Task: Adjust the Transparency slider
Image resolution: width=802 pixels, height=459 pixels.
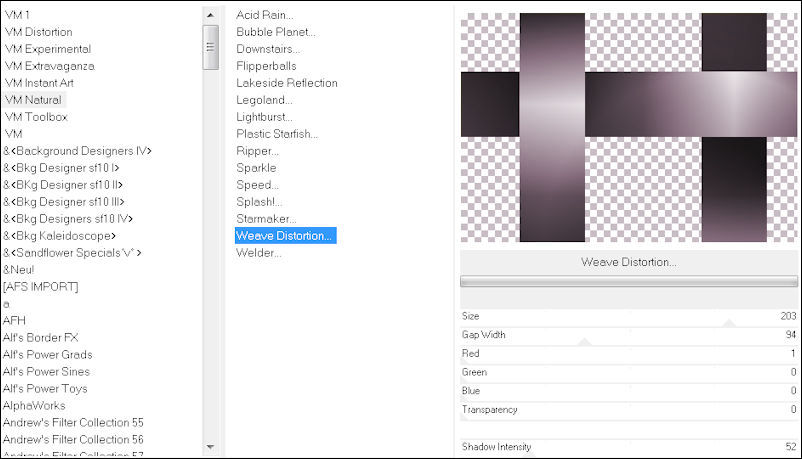Action: click(x=629, y=410)
